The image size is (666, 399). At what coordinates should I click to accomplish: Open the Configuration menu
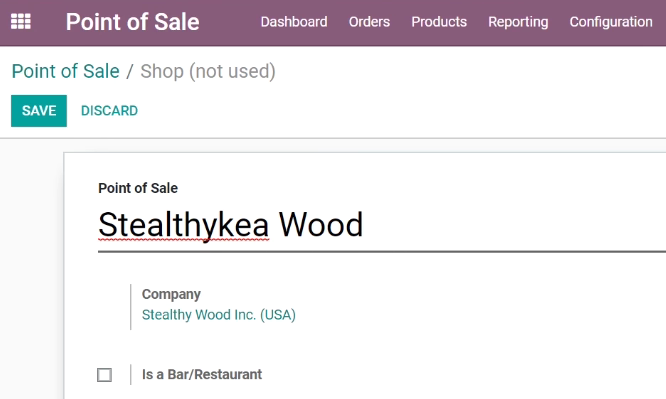pos(611,22)
